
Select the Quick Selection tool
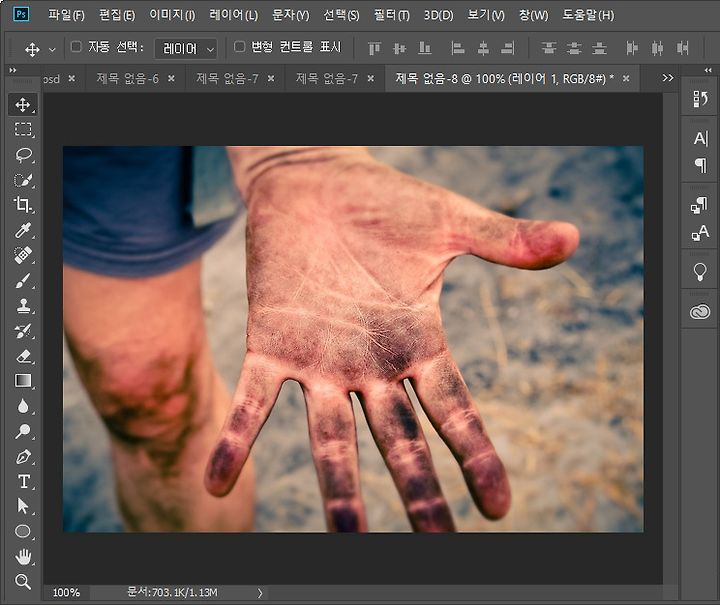(23, 180)
